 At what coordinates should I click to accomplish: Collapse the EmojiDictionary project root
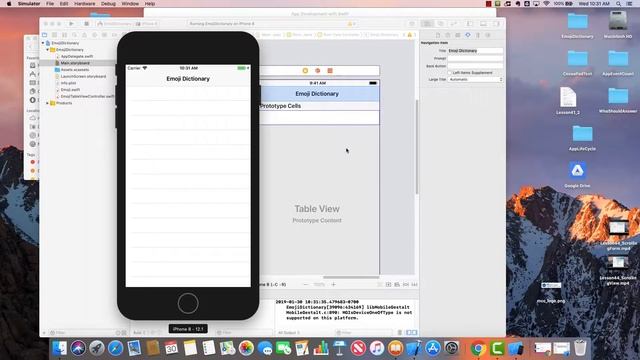pos(43,43)
